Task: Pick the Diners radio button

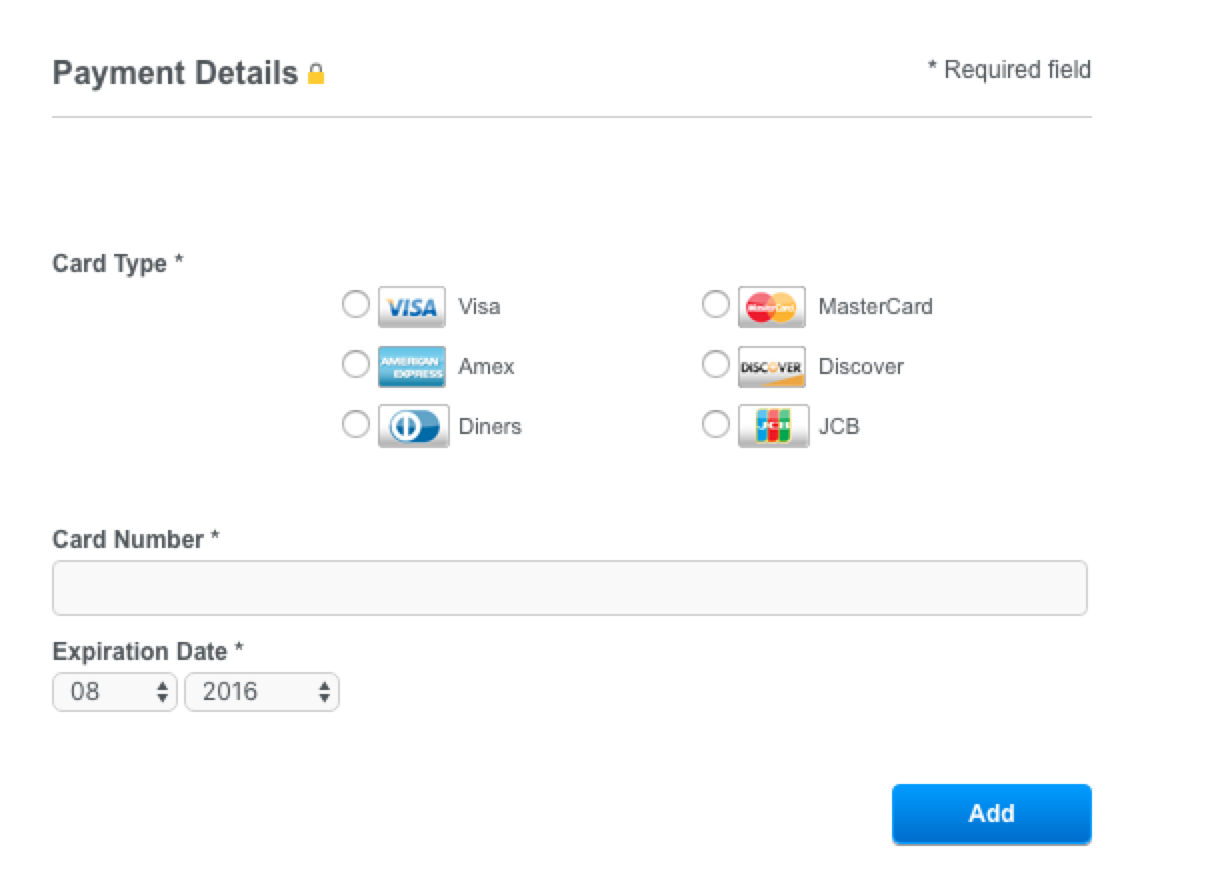Action: pyautogui.click(x=356, y=424)
